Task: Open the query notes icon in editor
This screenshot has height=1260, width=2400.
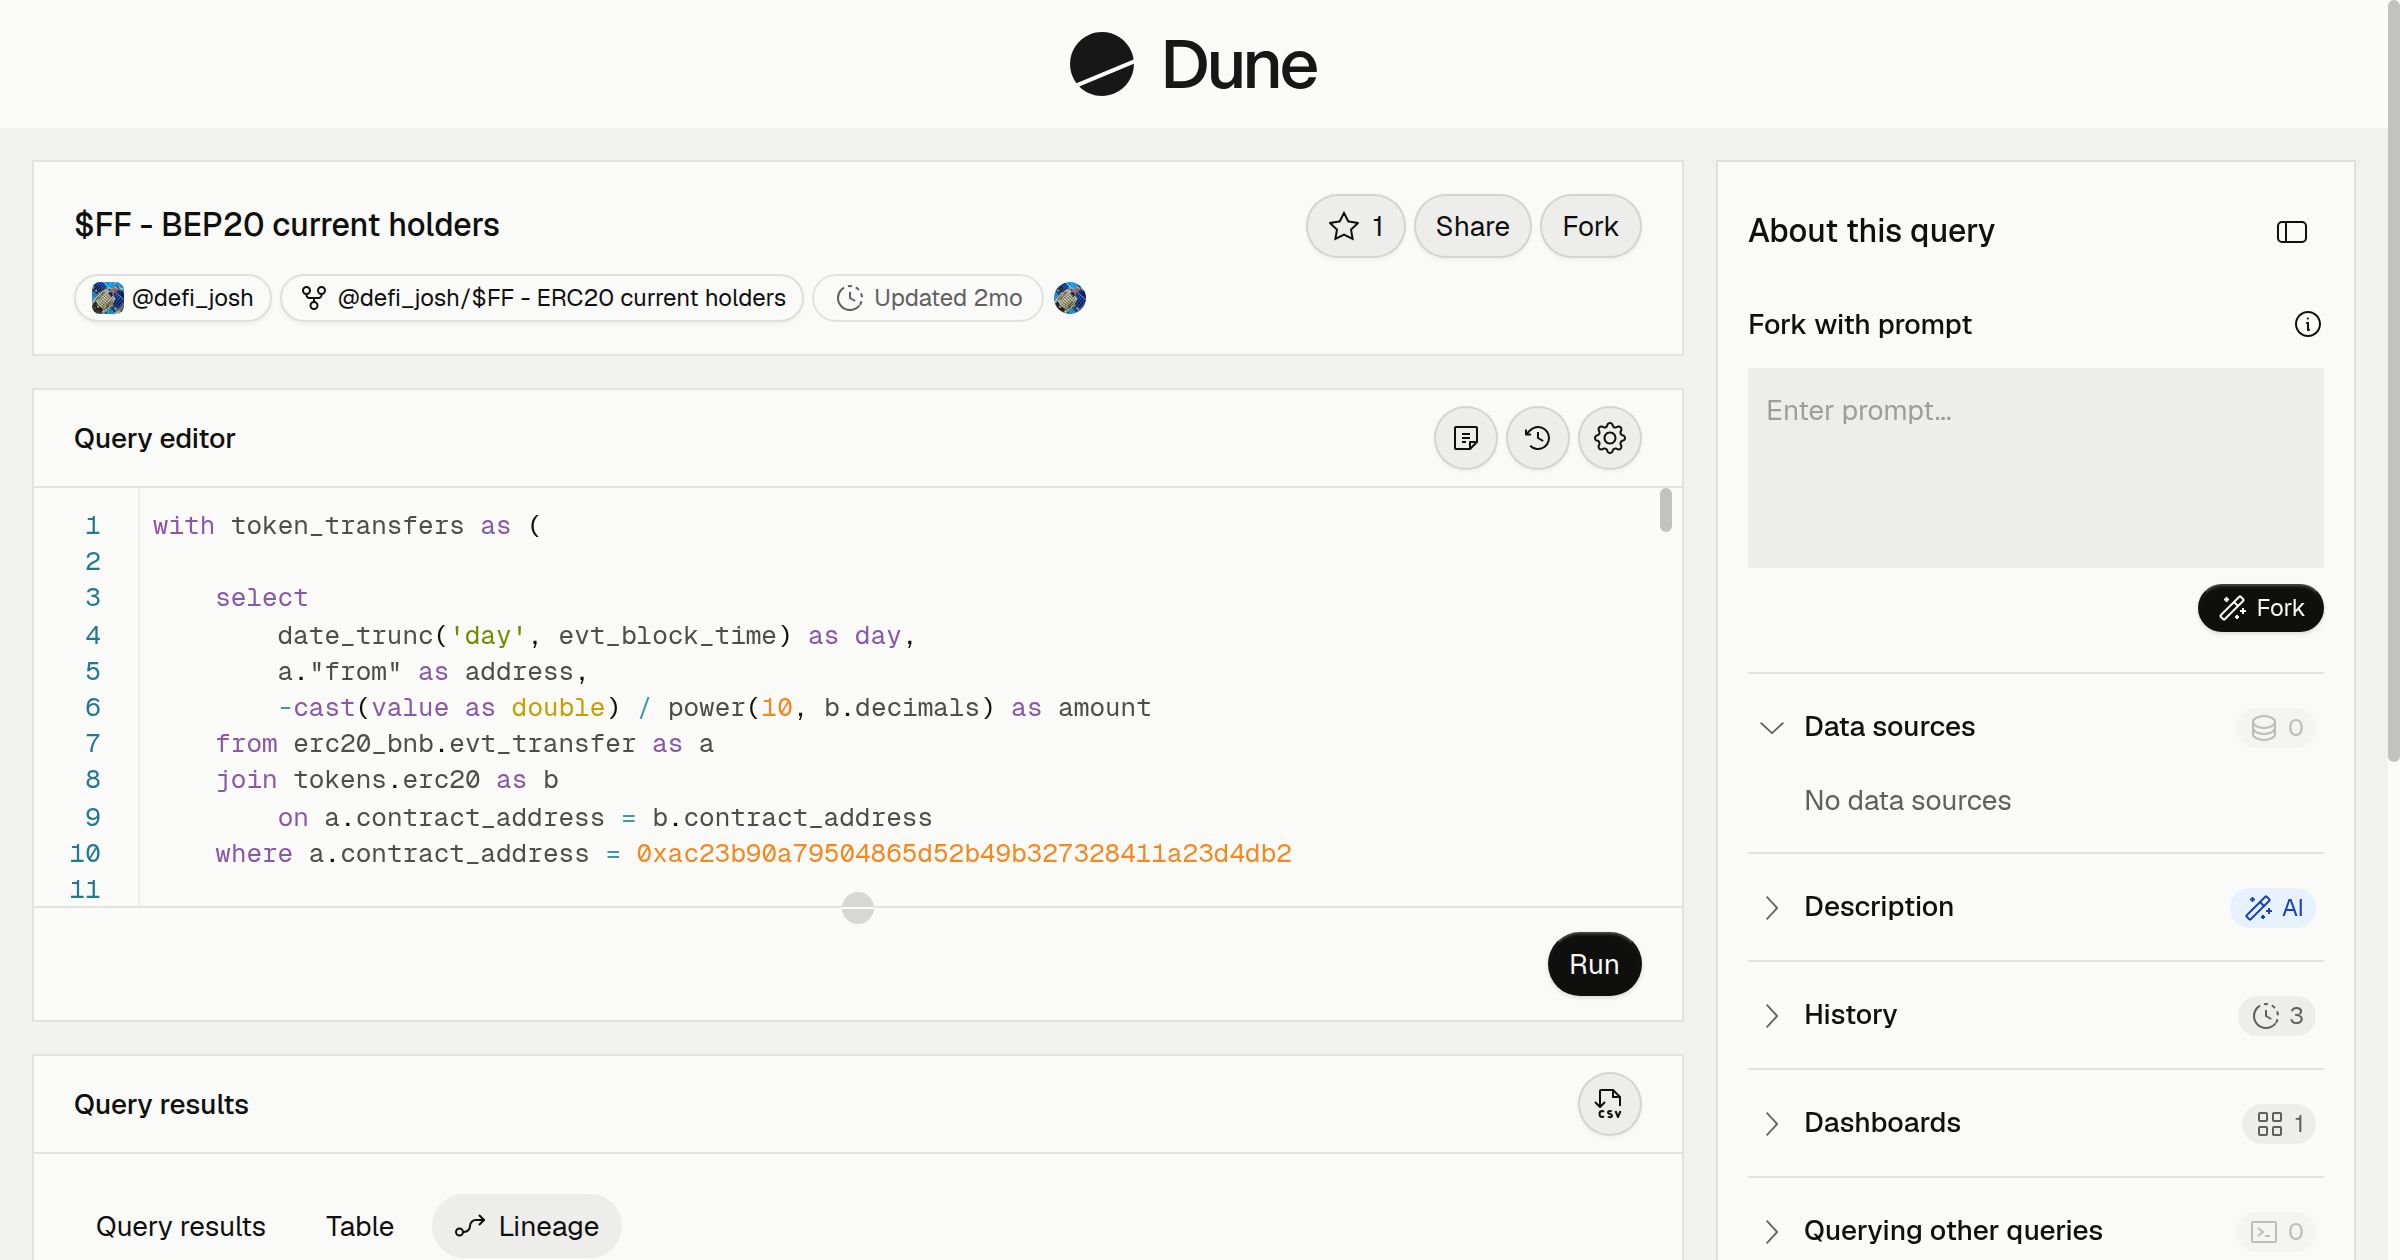Action: pyautogui.click(x=1465, y=438)
